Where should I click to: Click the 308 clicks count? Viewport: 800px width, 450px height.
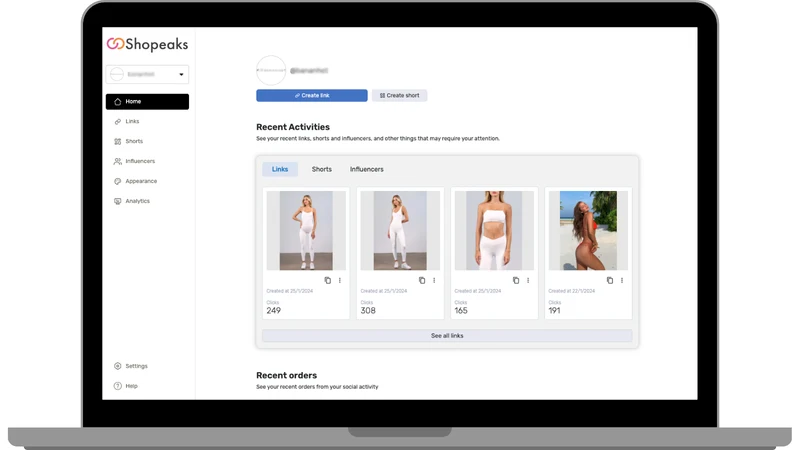(368, 311)
